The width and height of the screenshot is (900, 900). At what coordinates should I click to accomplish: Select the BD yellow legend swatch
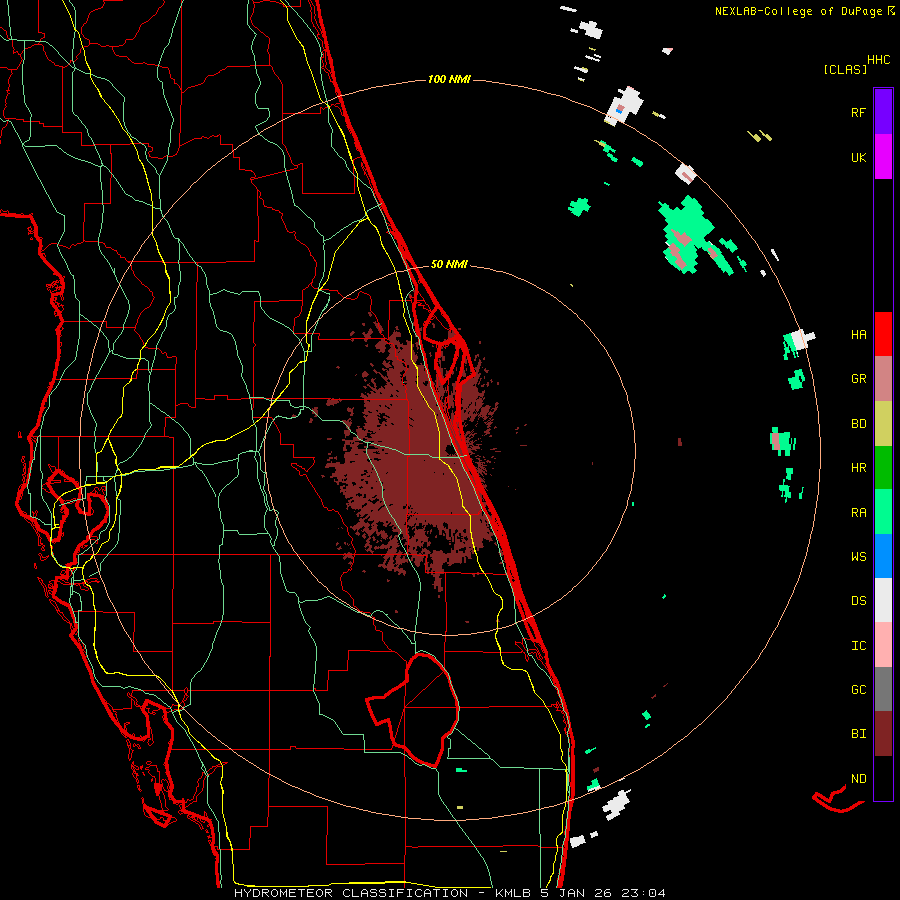(x=883, y=424)
